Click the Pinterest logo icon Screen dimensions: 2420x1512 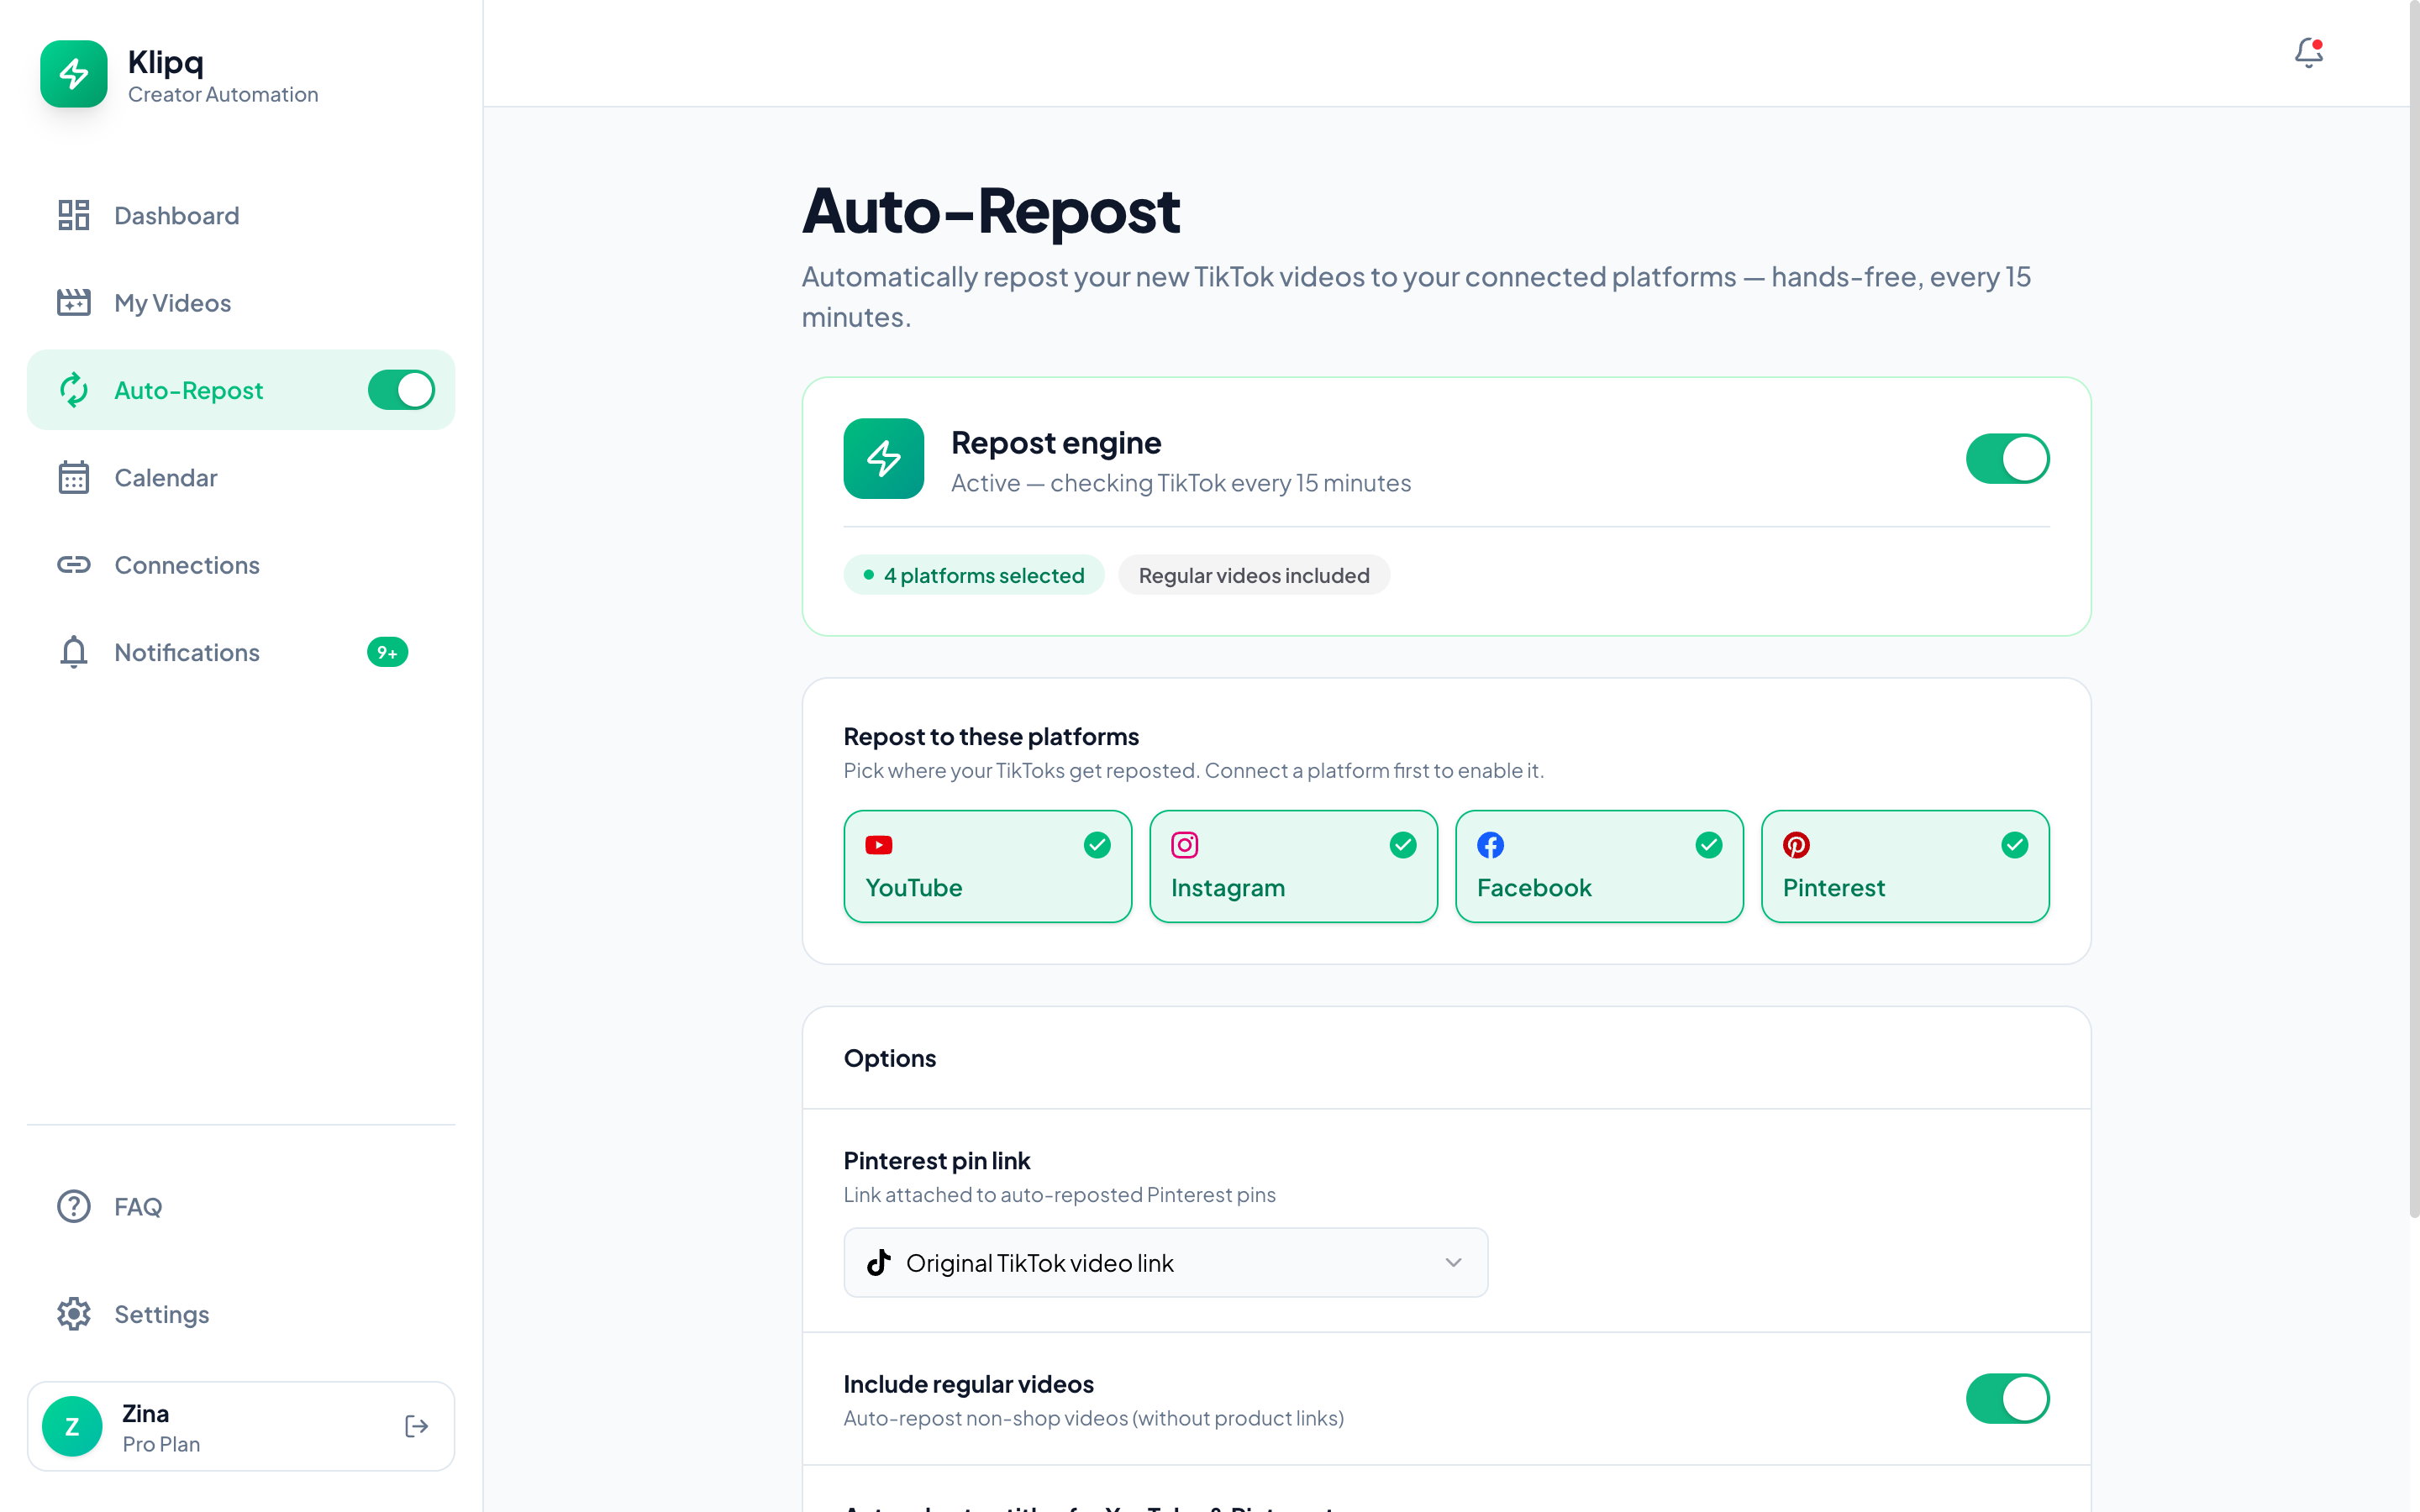click(1796, 845)
